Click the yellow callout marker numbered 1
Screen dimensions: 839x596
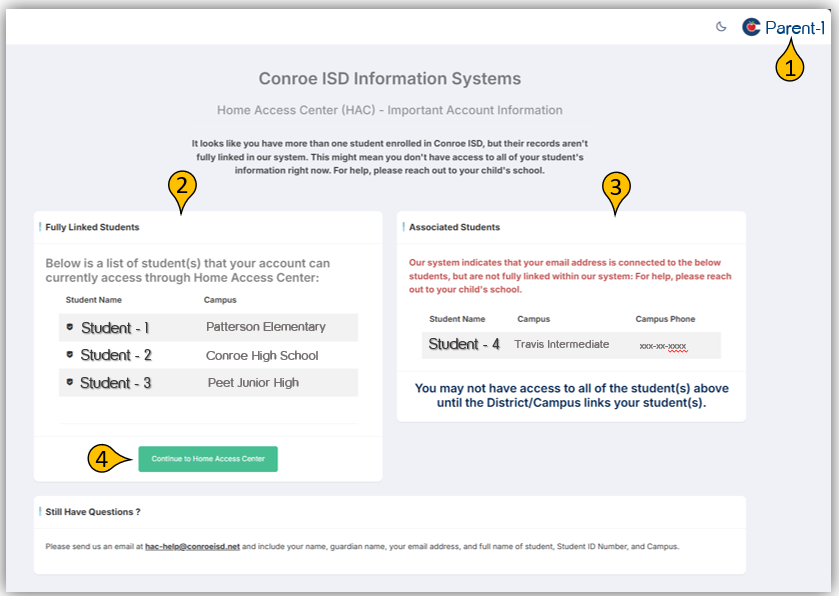pyautogui.click(x=790, y=66)
